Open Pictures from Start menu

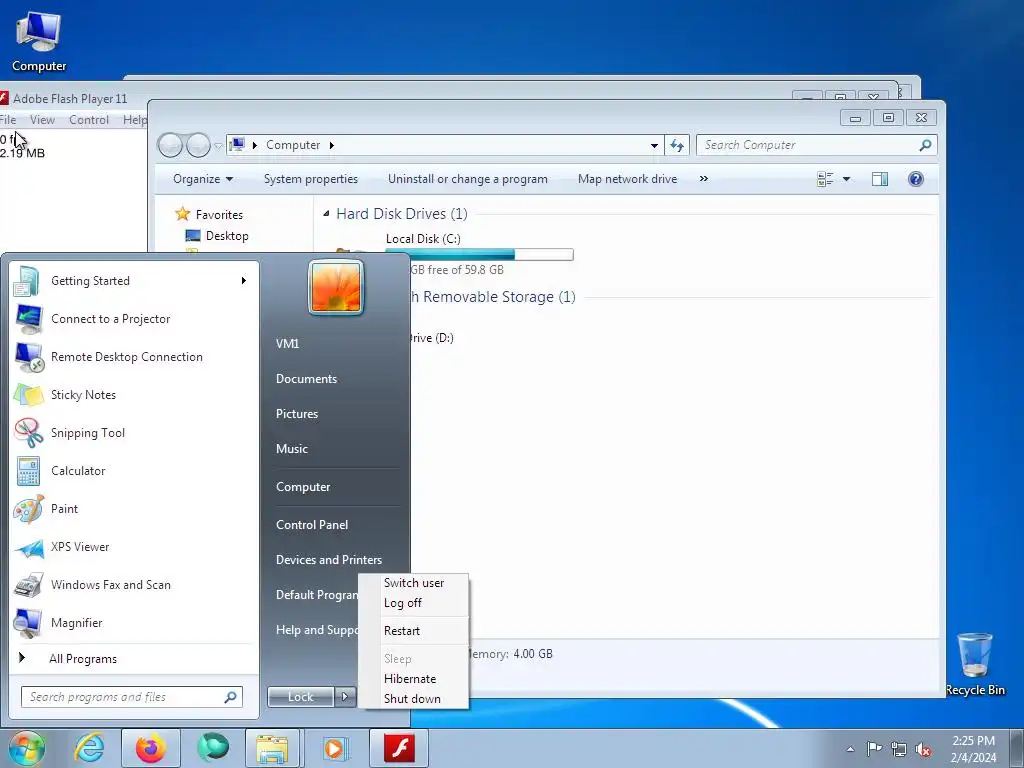[x=296, y=414]
